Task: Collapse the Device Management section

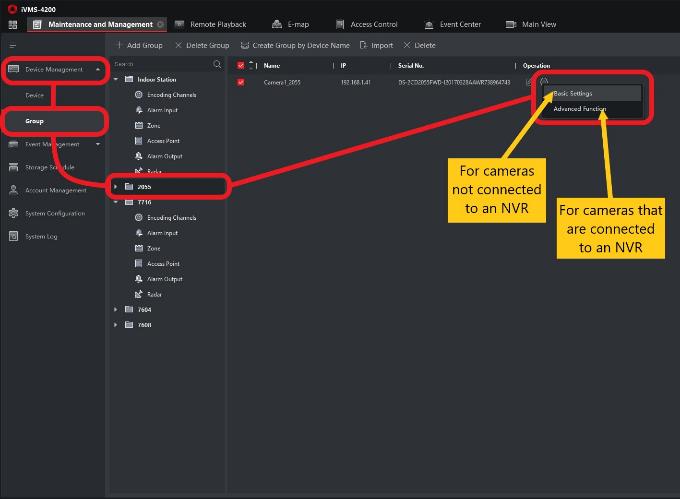Action: pyautogui.click(x=97, y=70)
